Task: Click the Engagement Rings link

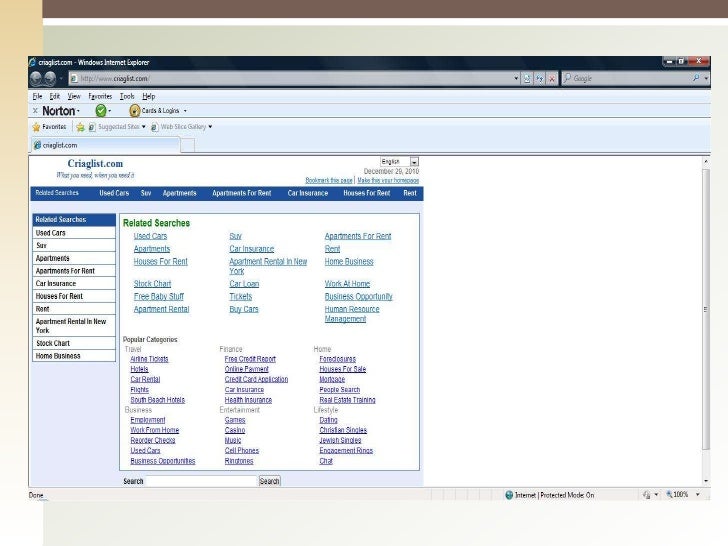Action: click(346, 450)
